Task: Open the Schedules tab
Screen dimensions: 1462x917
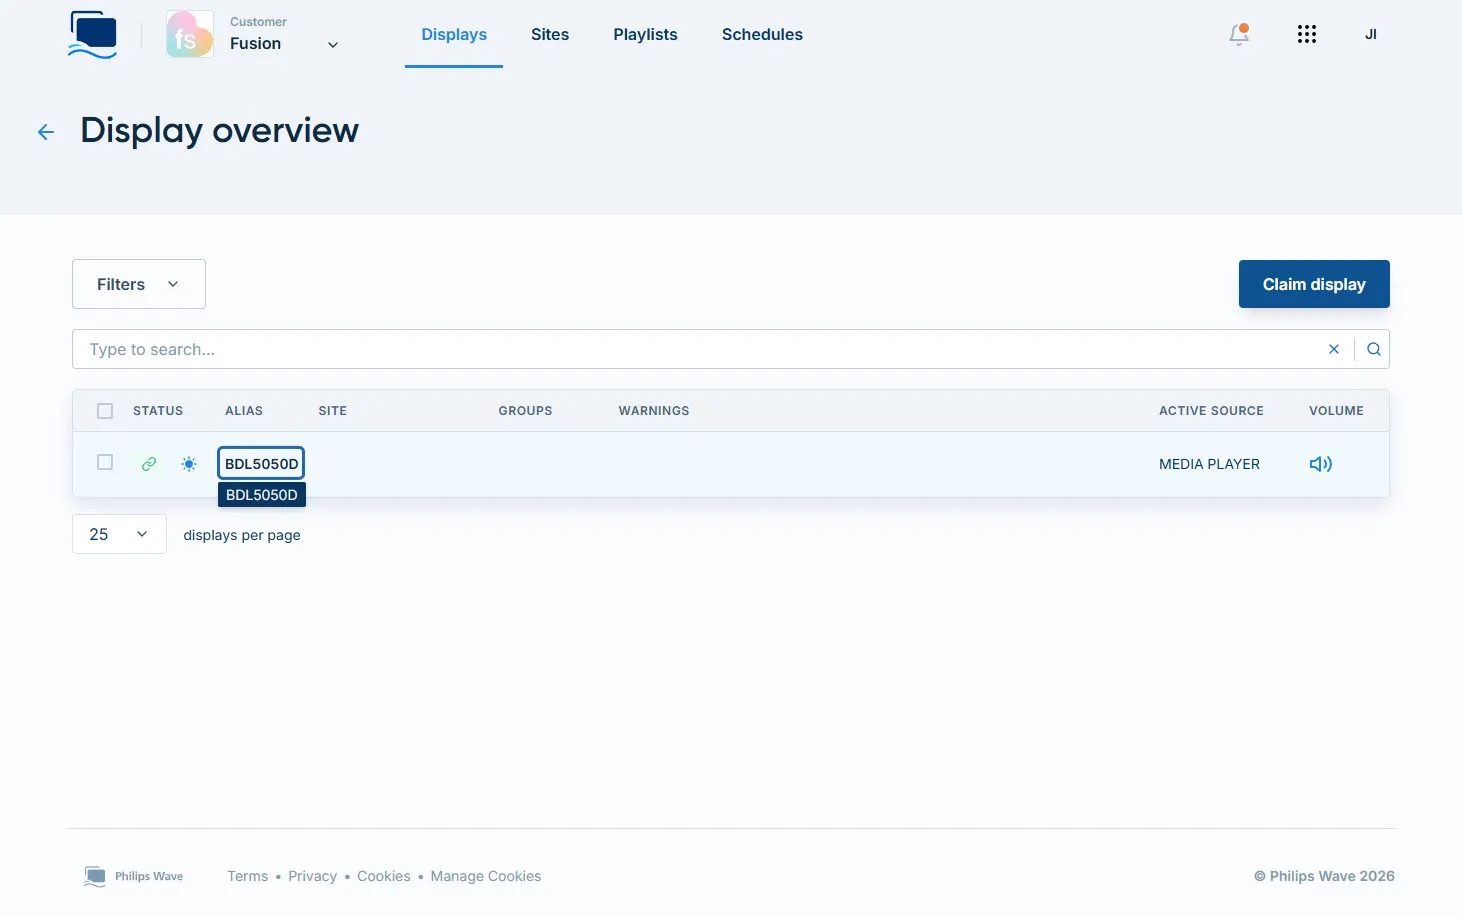Action: [762, 34]
